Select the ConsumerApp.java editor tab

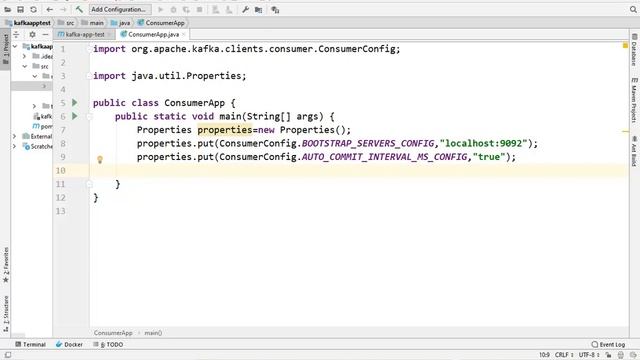(x=153, y=35)
